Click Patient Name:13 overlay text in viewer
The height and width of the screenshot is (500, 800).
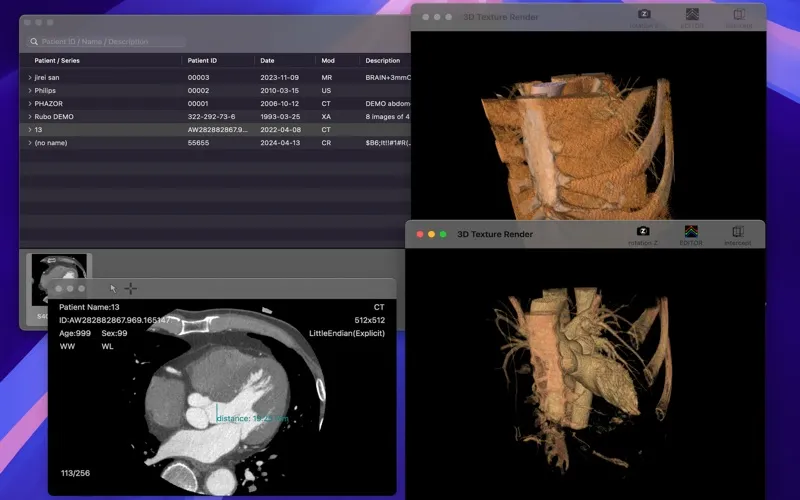[89, 307]
